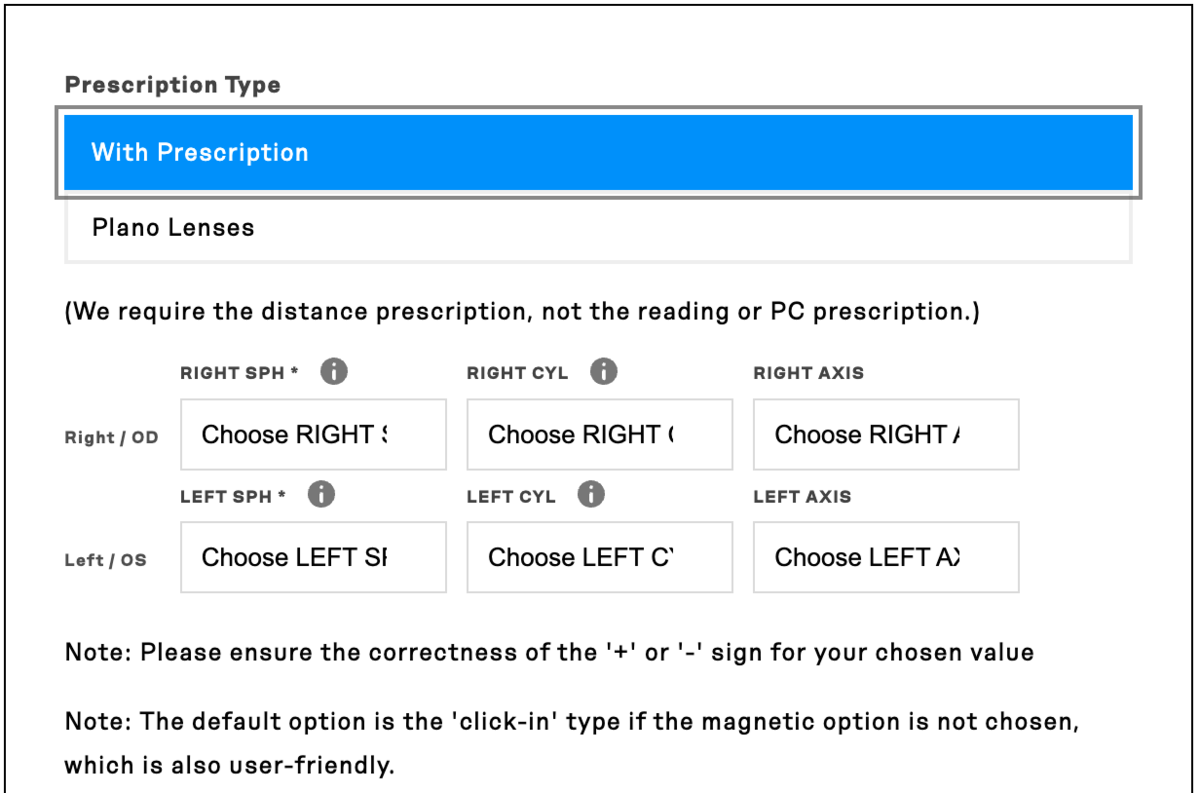Select the With Prescription option
The image size is (1200, 793).
(x=598, y=152)
